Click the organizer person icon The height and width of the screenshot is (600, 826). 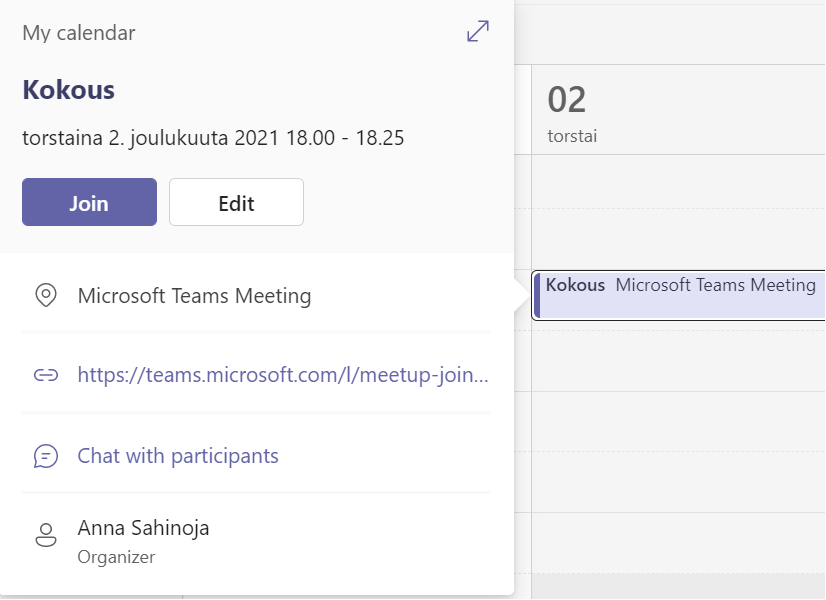pos(45,535)
